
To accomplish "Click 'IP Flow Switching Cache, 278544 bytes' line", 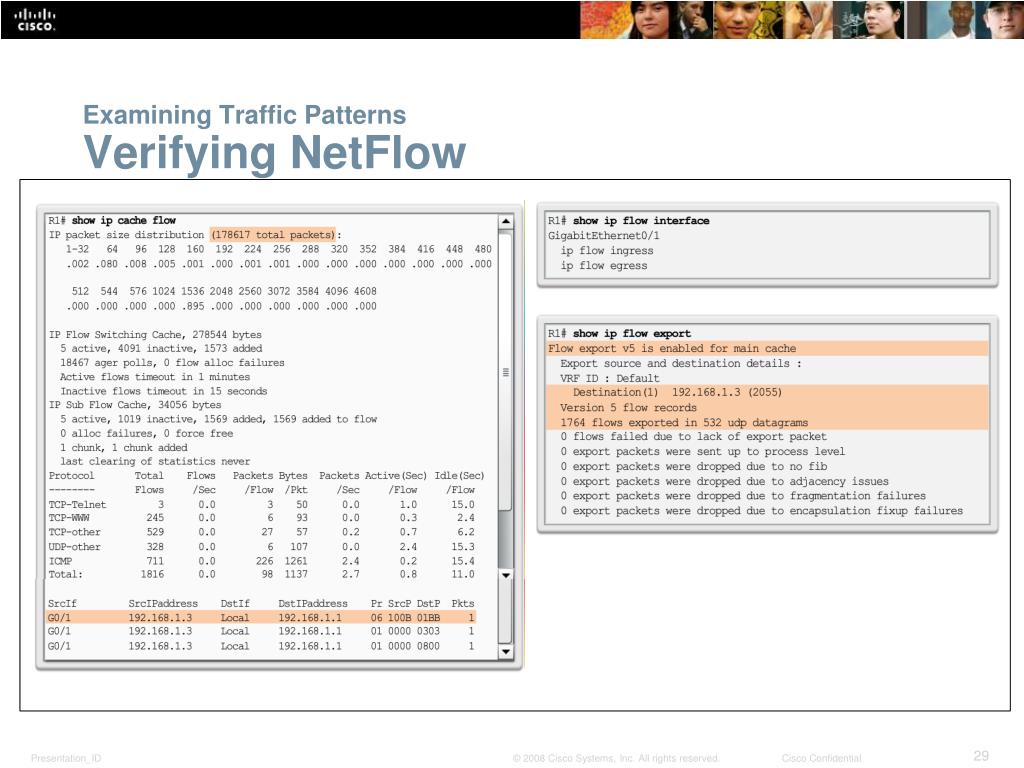I will 155,334.
